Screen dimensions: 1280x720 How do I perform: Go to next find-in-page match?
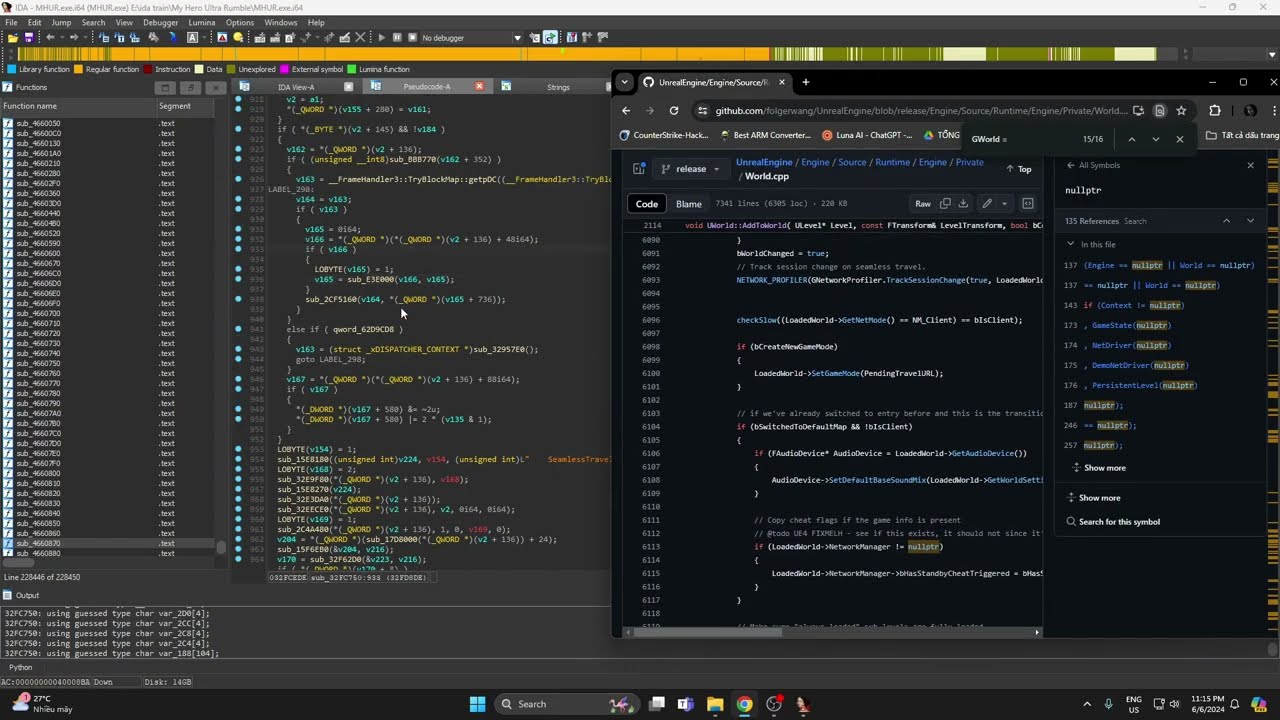coord(1155,139)
